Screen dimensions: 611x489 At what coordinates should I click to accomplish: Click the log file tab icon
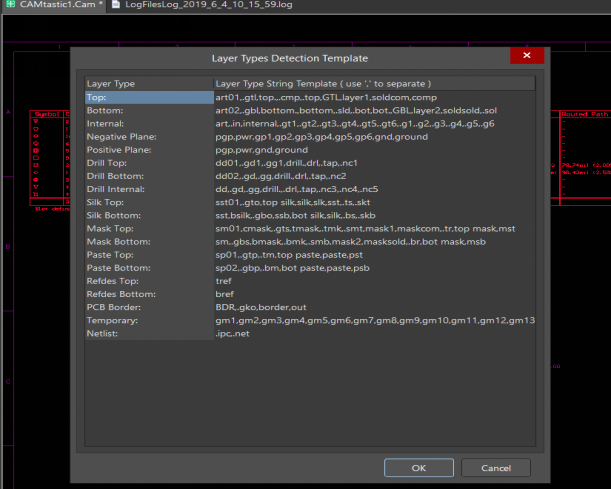116,6
